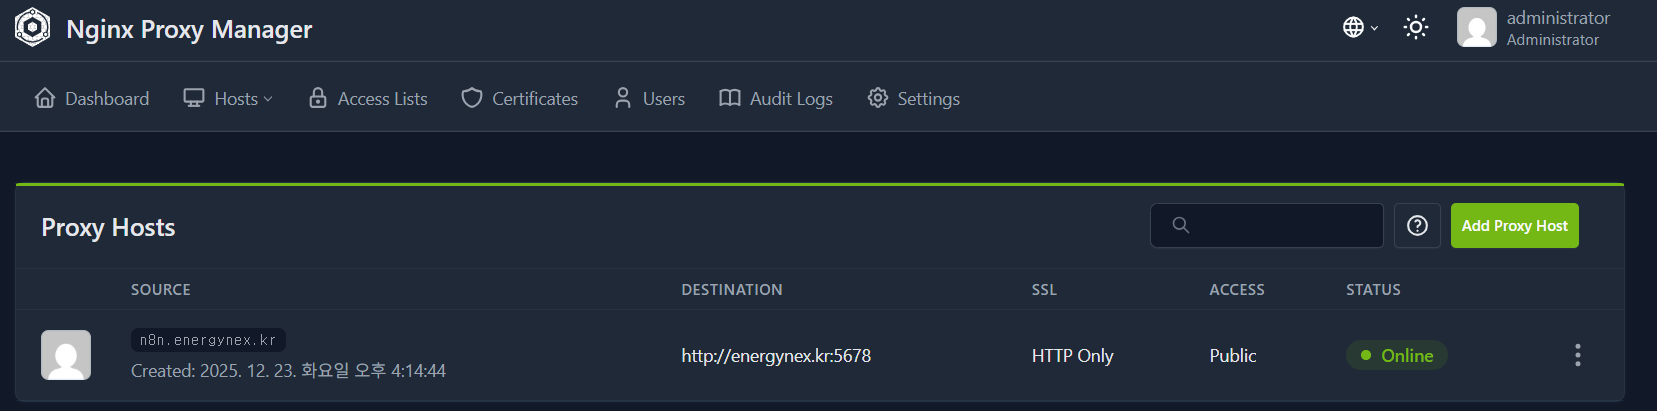Click the Online status badge
This screenshot has height=411, width=1657.
pos(1396,356)
